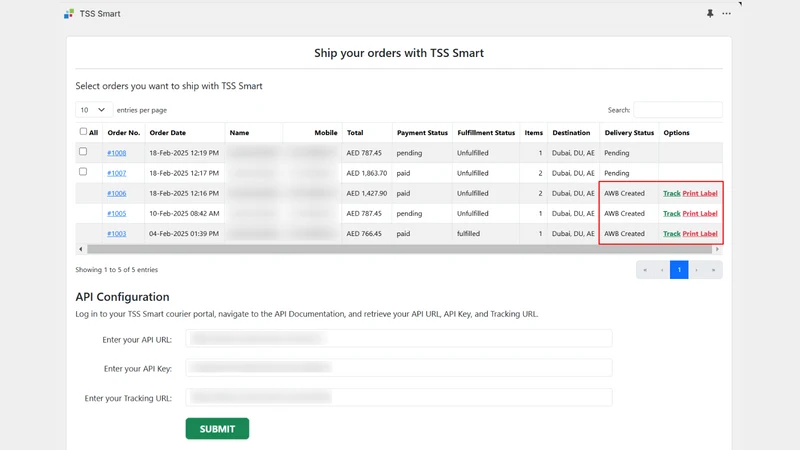Select page 1 in pagination

tap(679, 270)
